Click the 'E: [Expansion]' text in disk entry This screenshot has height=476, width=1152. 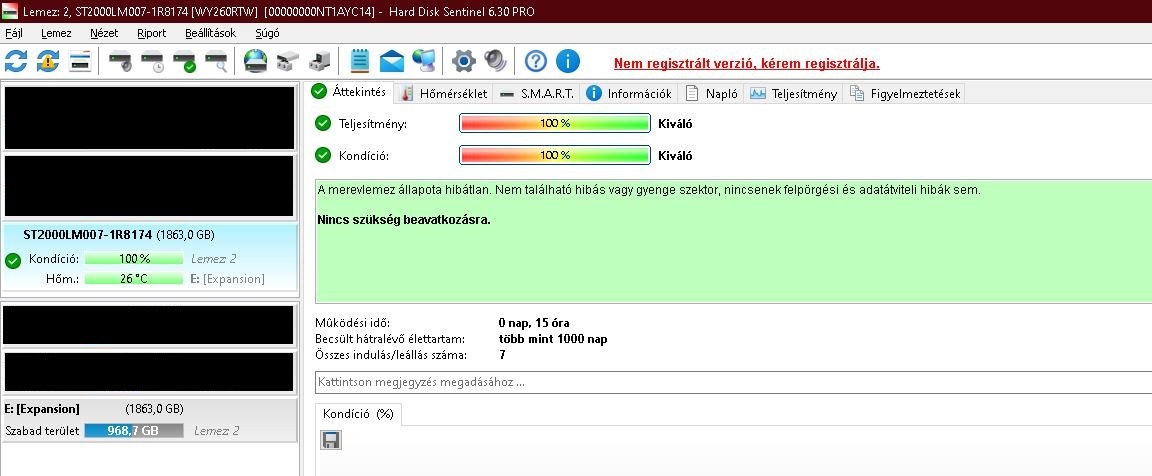(x=227, y=279)
